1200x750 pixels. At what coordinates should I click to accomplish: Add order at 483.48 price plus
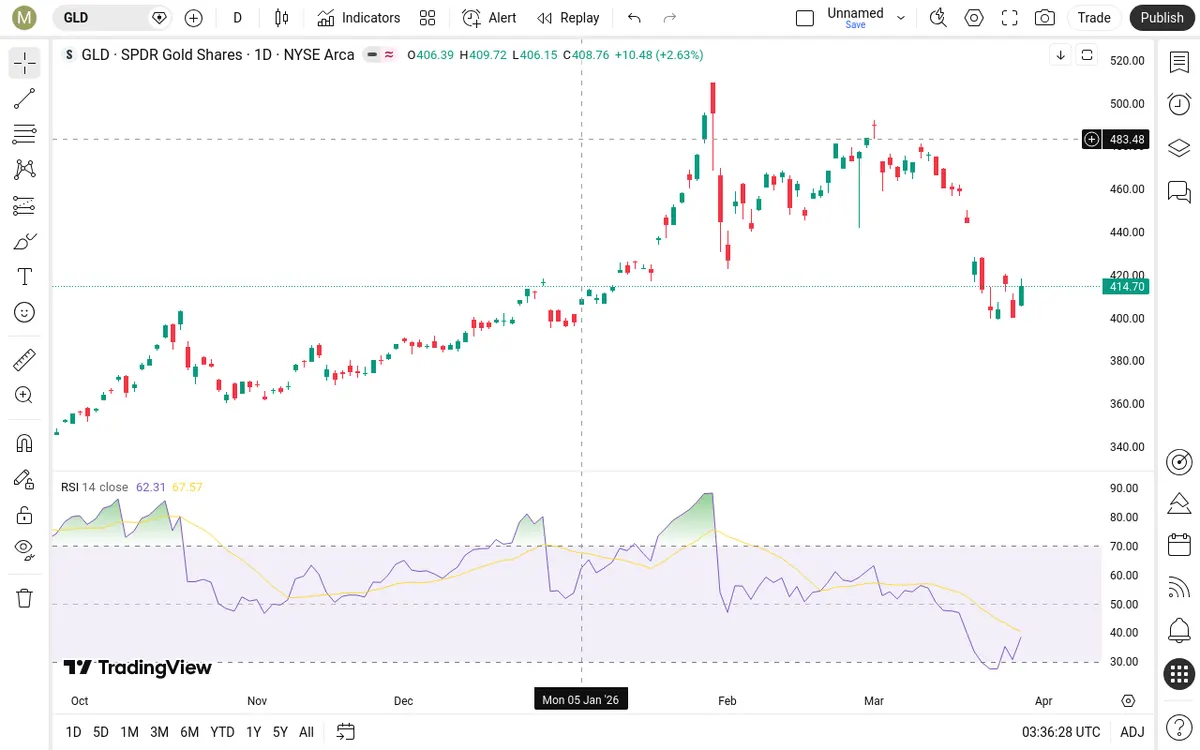1092,139
